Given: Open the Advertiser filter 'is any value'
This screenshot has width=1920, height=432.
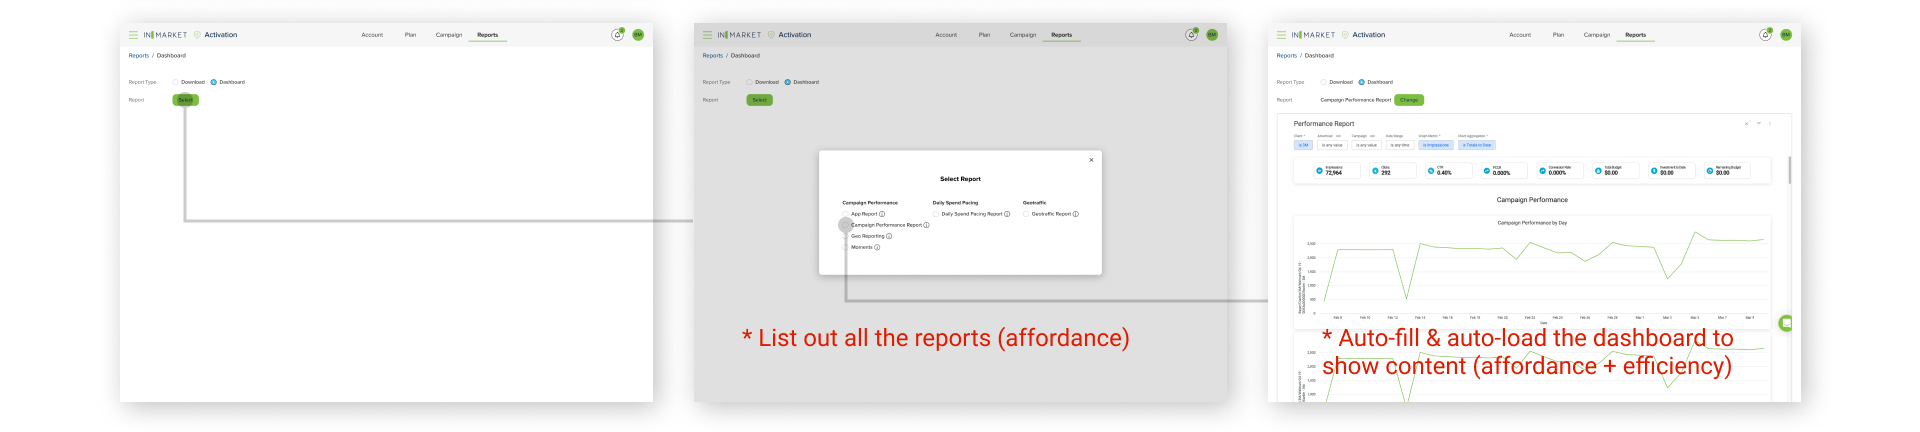Looking at the screenshot, I should (x=1332, y=145).
